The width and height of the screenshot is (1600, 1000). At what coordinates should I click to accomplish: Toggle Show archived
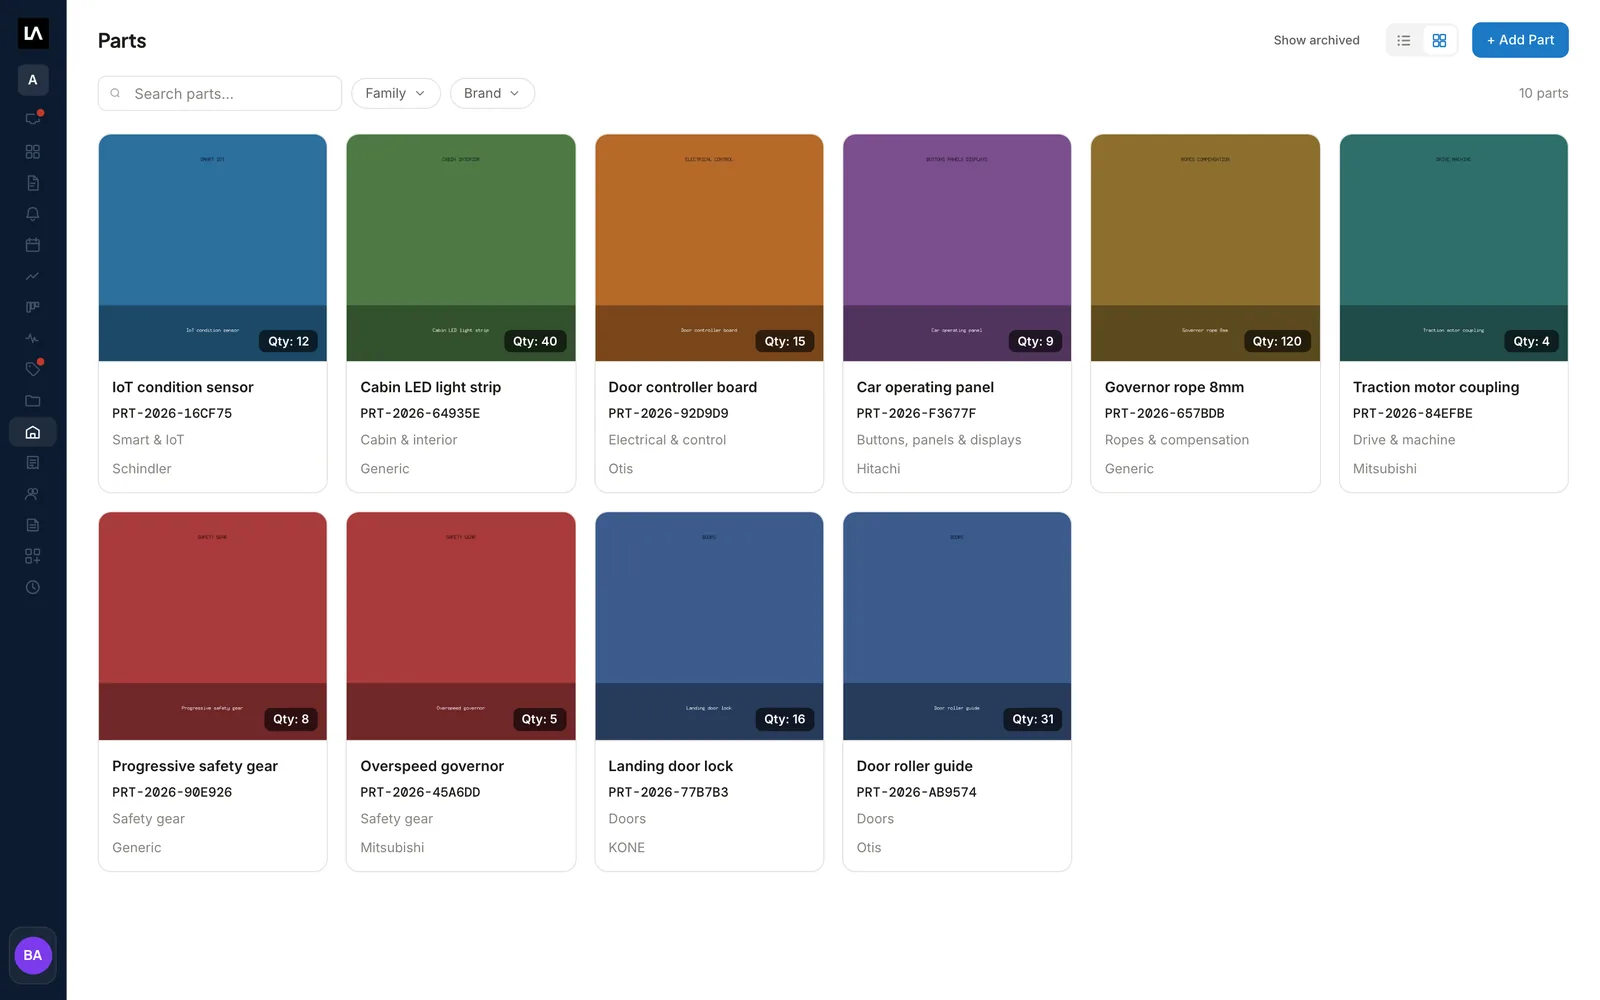pyautogui.click(x=1316, y=41)
